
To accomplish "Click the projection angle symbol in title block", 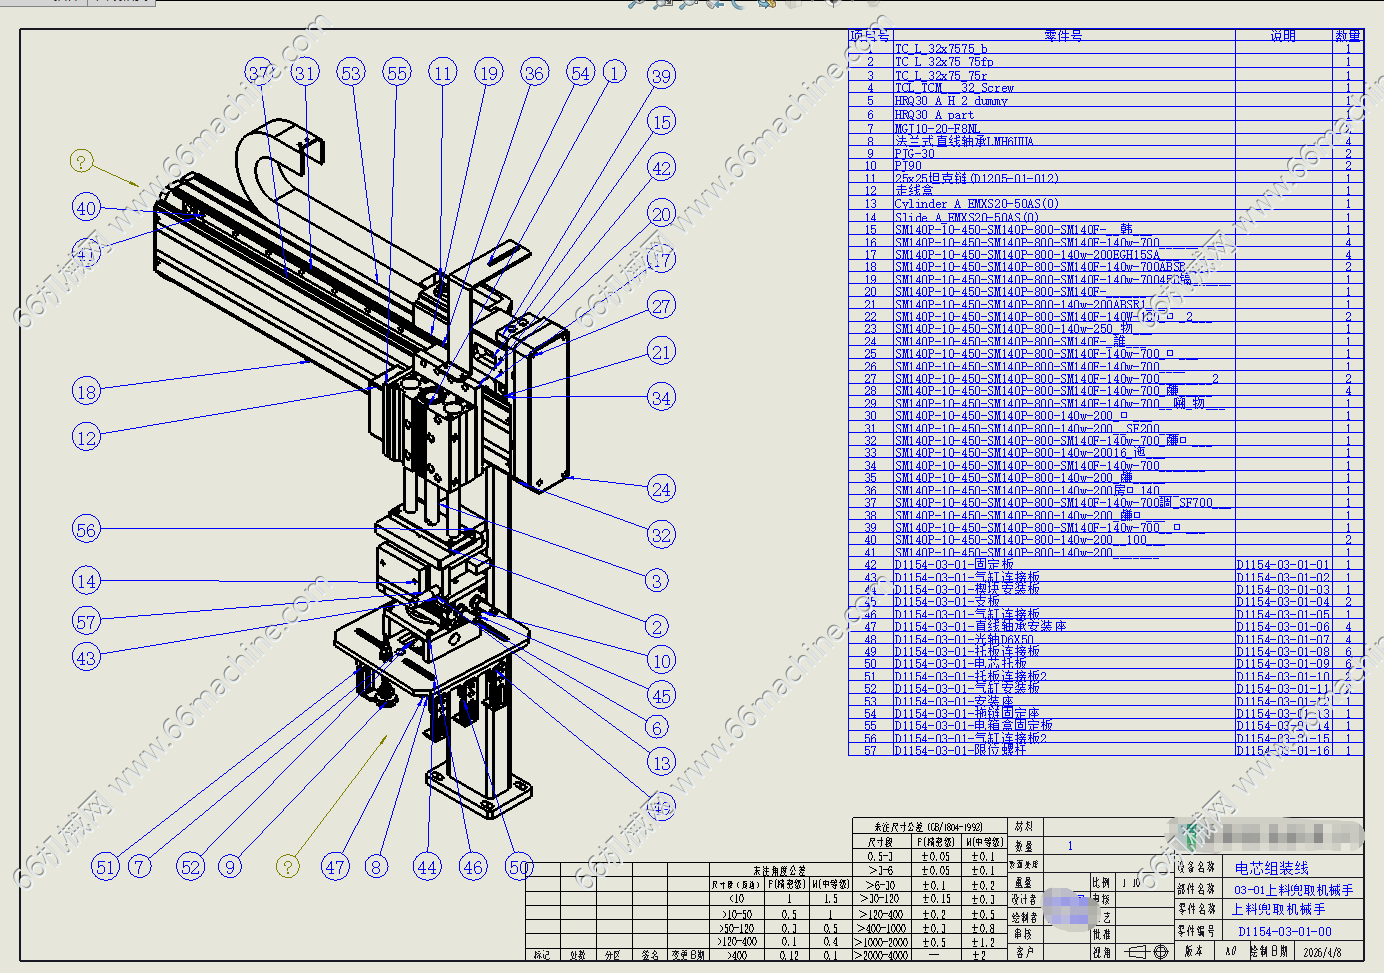I will click(1145, 952).
